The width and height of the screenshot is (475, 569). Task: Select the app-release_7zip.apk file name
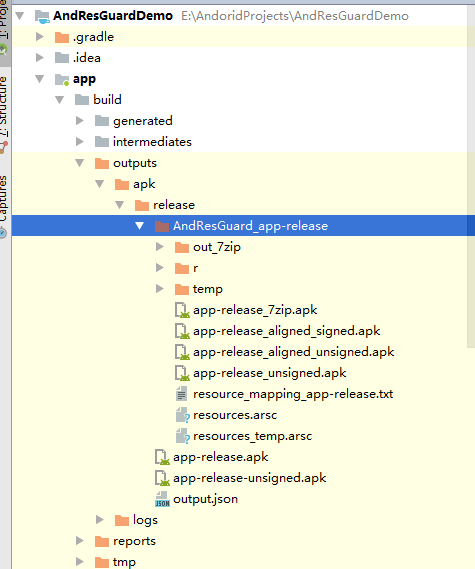pyautogui.click(x=255, y=310)
